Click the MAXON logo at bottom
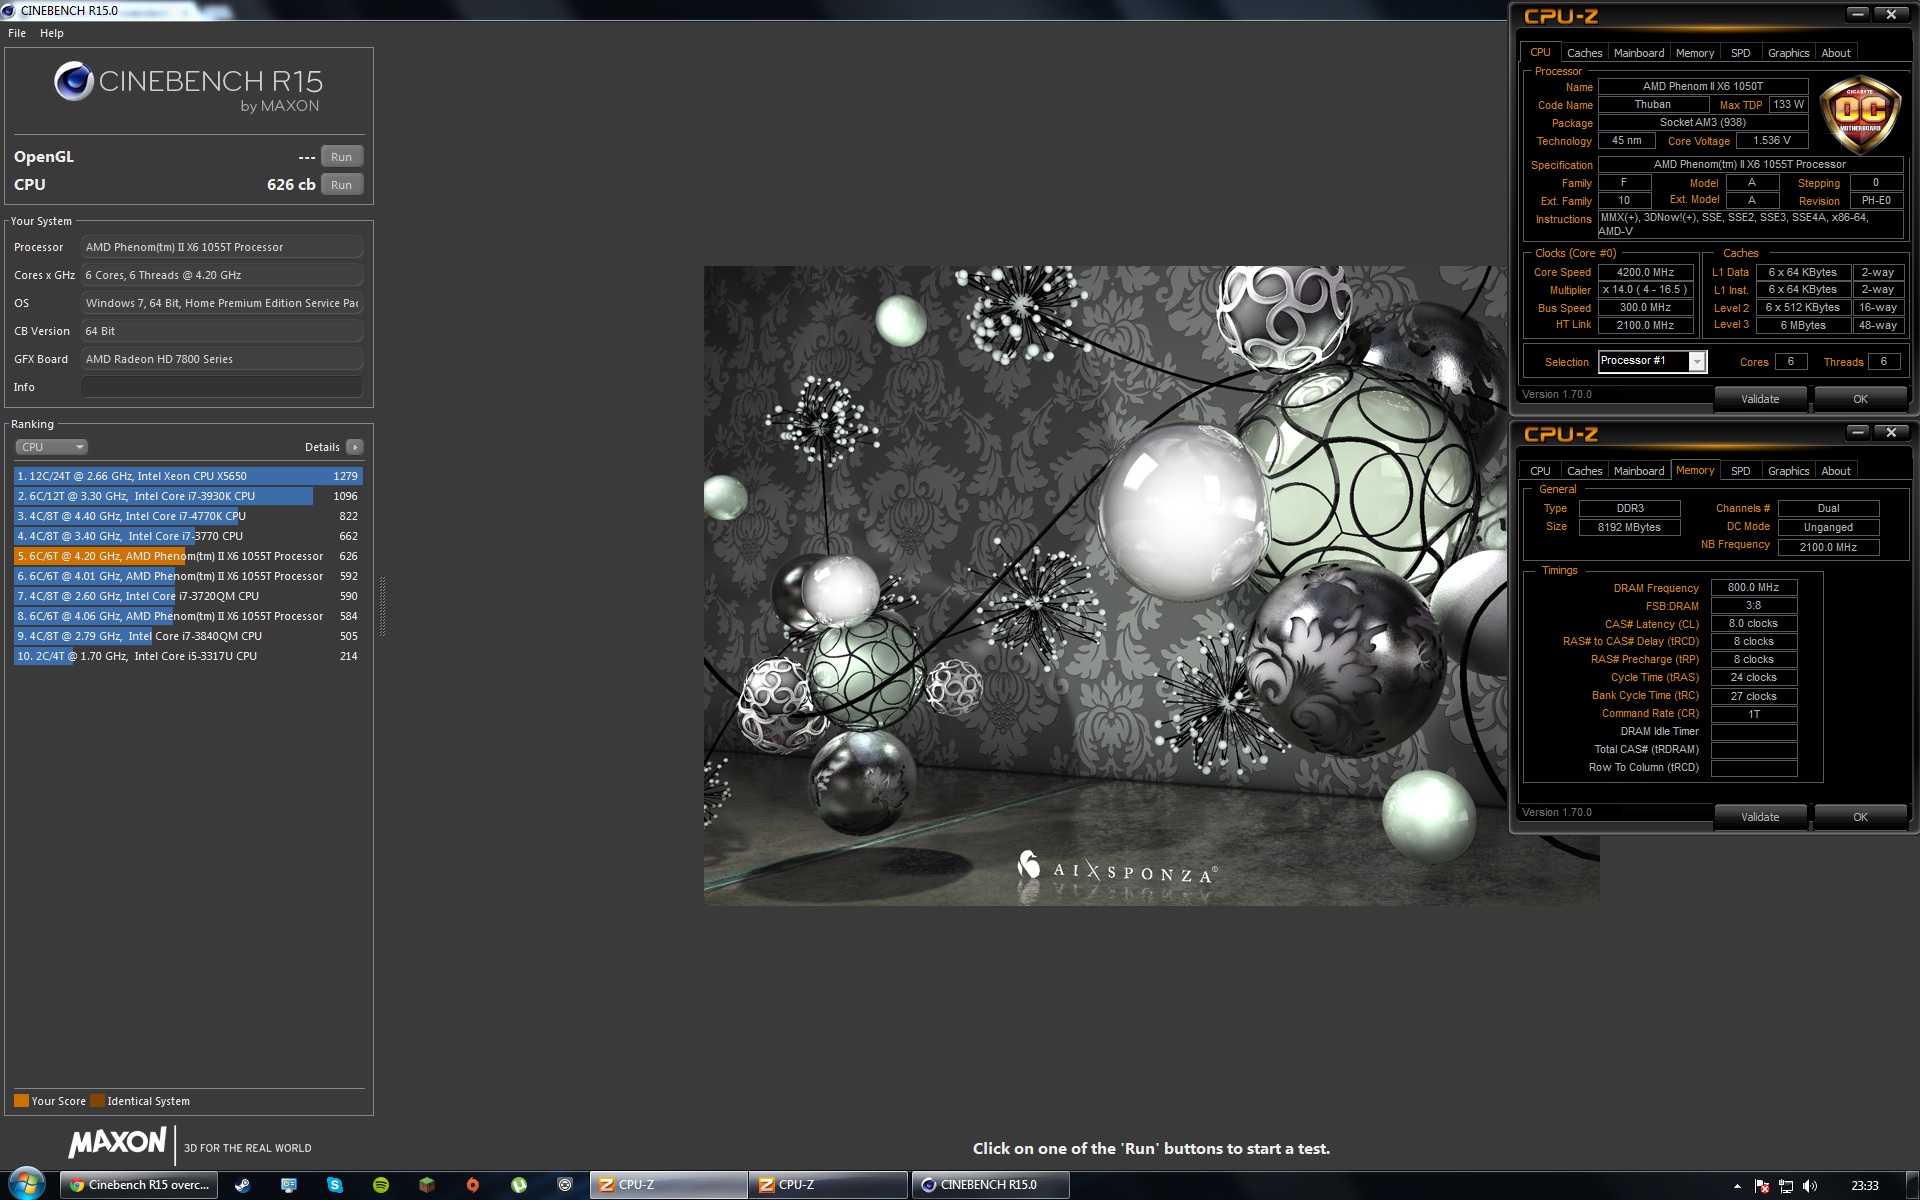Screen dimensions: 1920x1200 click(118, 1143)
